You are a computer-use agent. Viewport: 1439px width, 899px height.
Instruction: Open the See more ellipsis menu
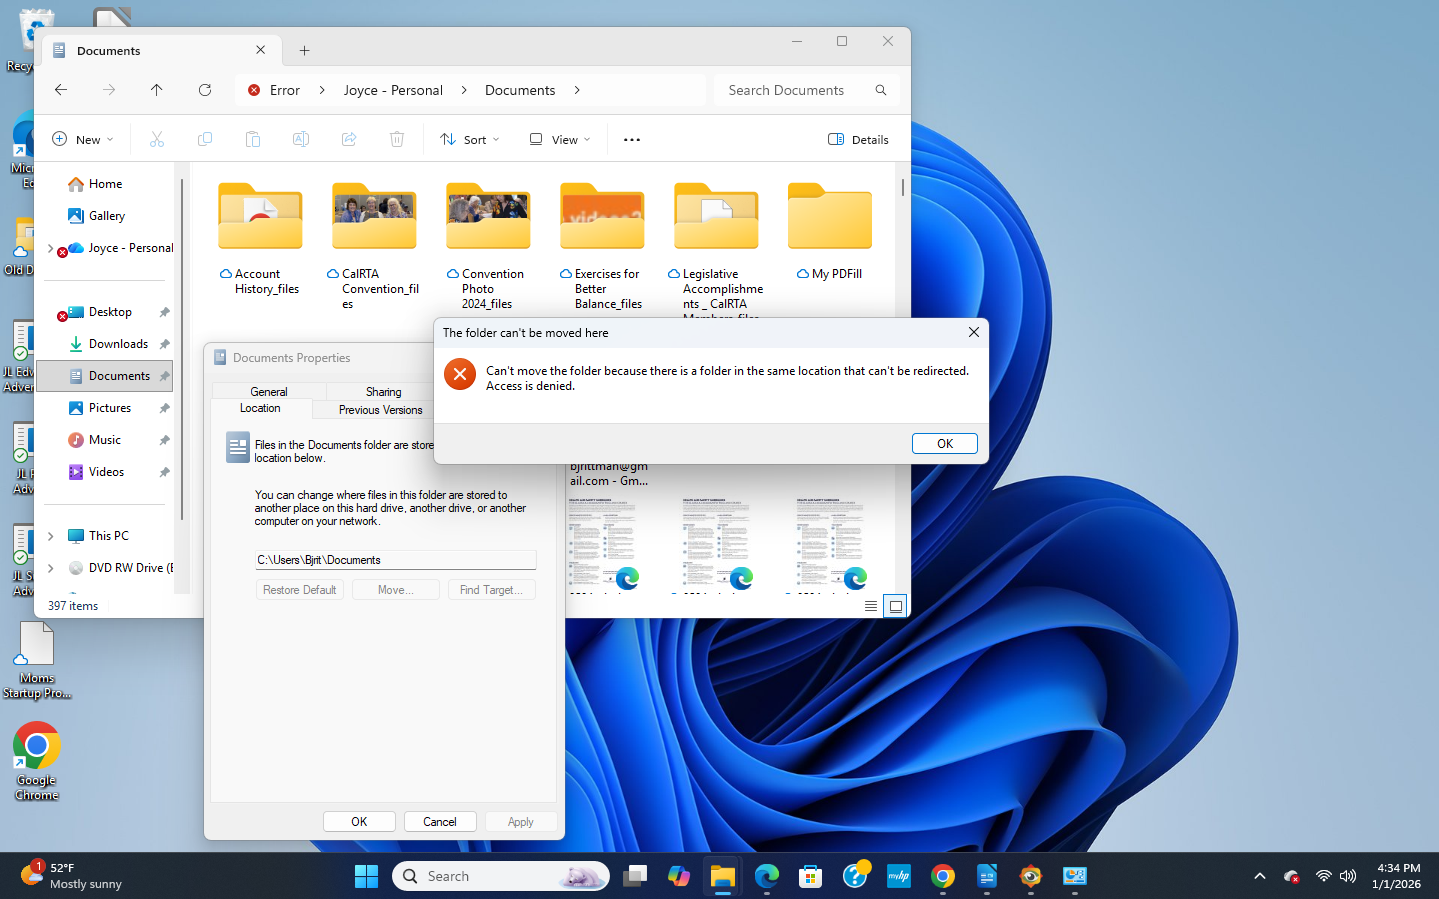(x=632, y=140)
